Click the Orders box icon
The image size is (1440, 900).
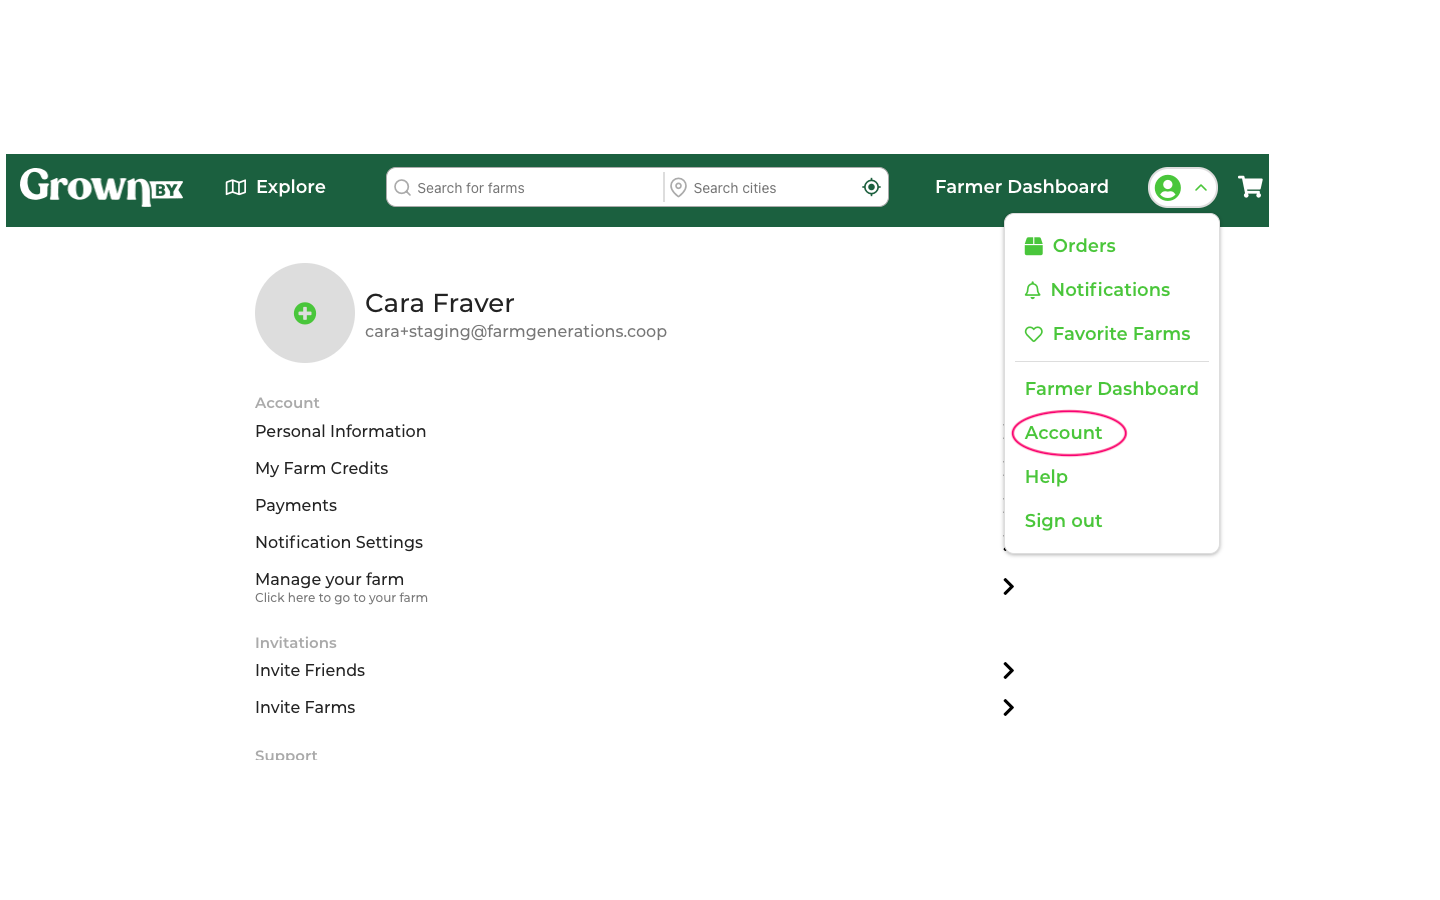[1034, 246]
